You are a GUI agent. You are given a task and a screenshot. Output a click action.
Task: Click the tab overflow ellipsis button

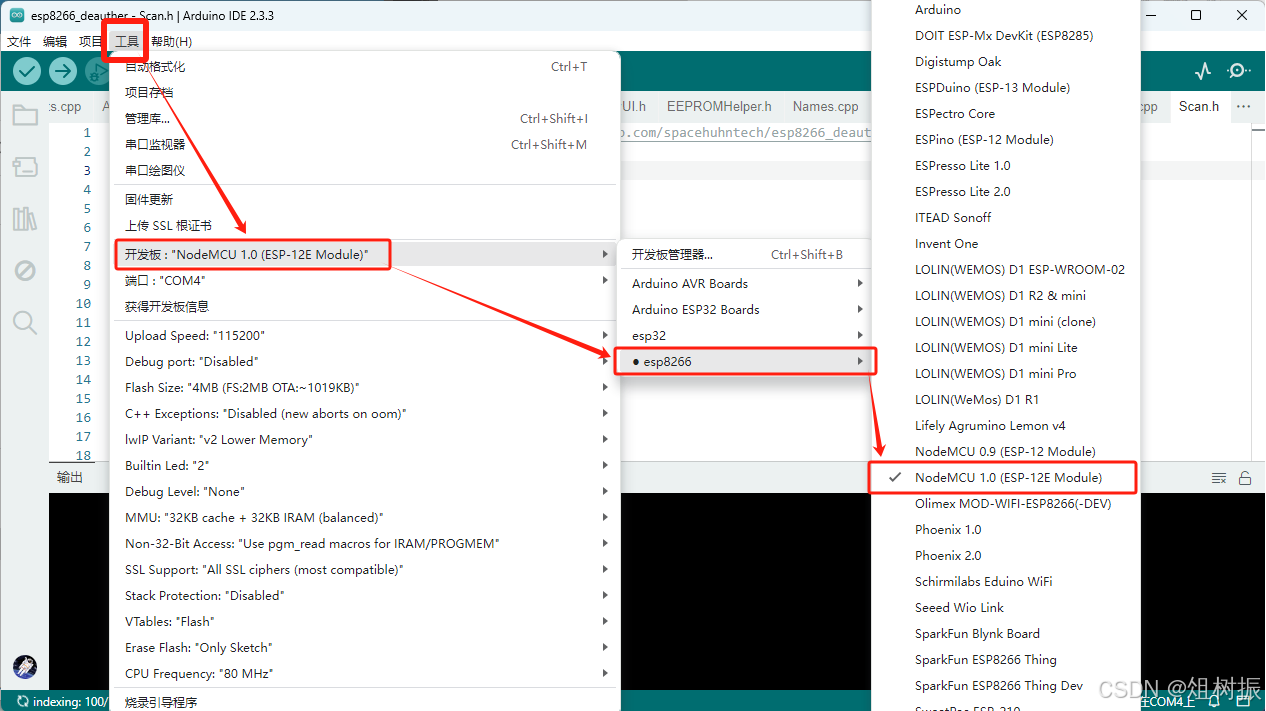[x=1243, y=106]
